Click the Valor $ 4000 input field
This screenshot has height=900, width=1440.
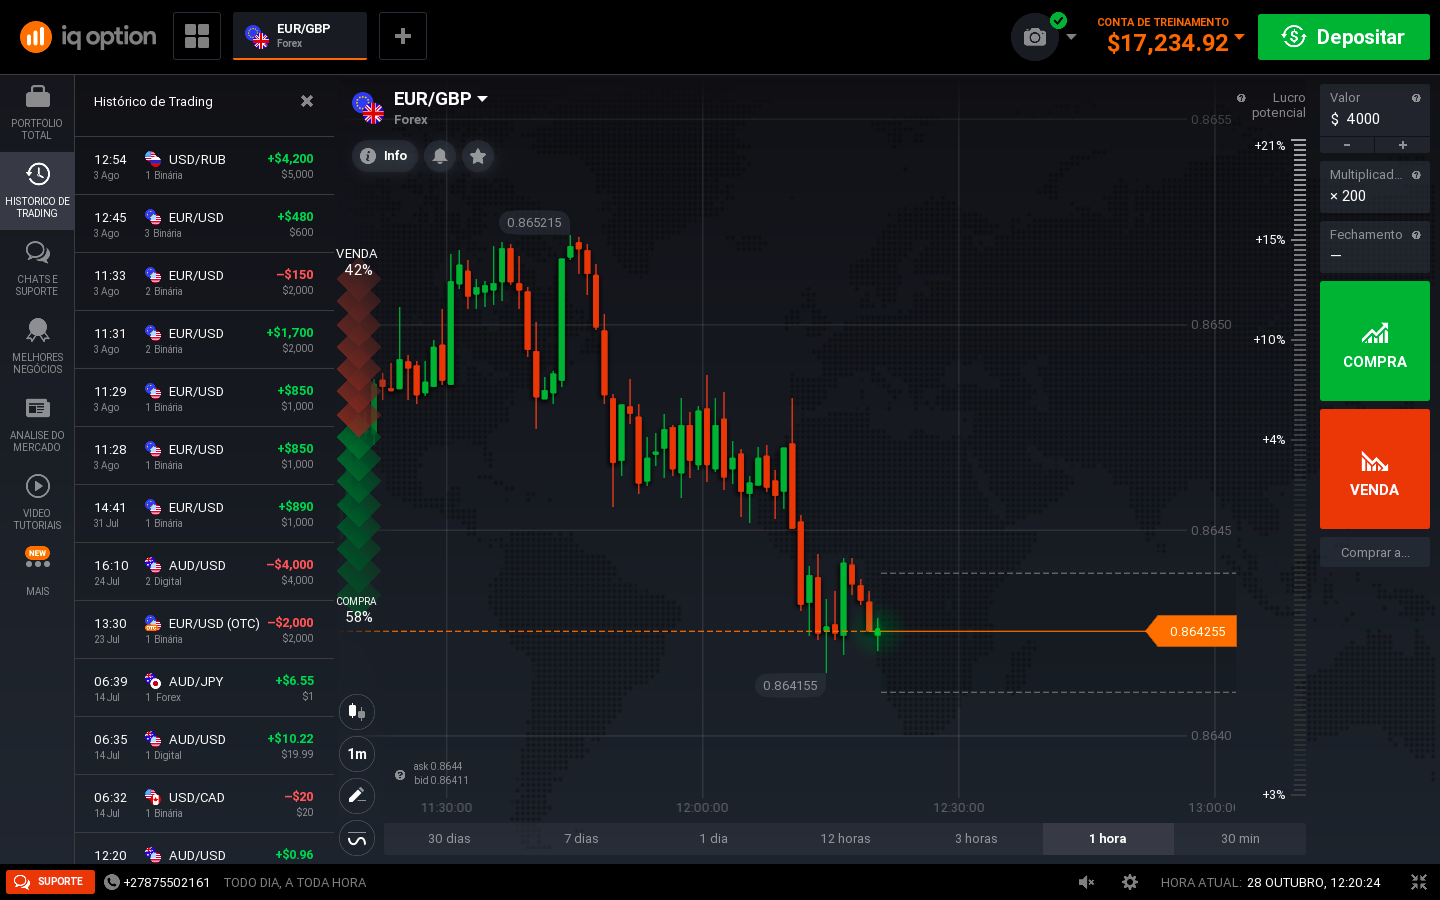(1375, 110)
